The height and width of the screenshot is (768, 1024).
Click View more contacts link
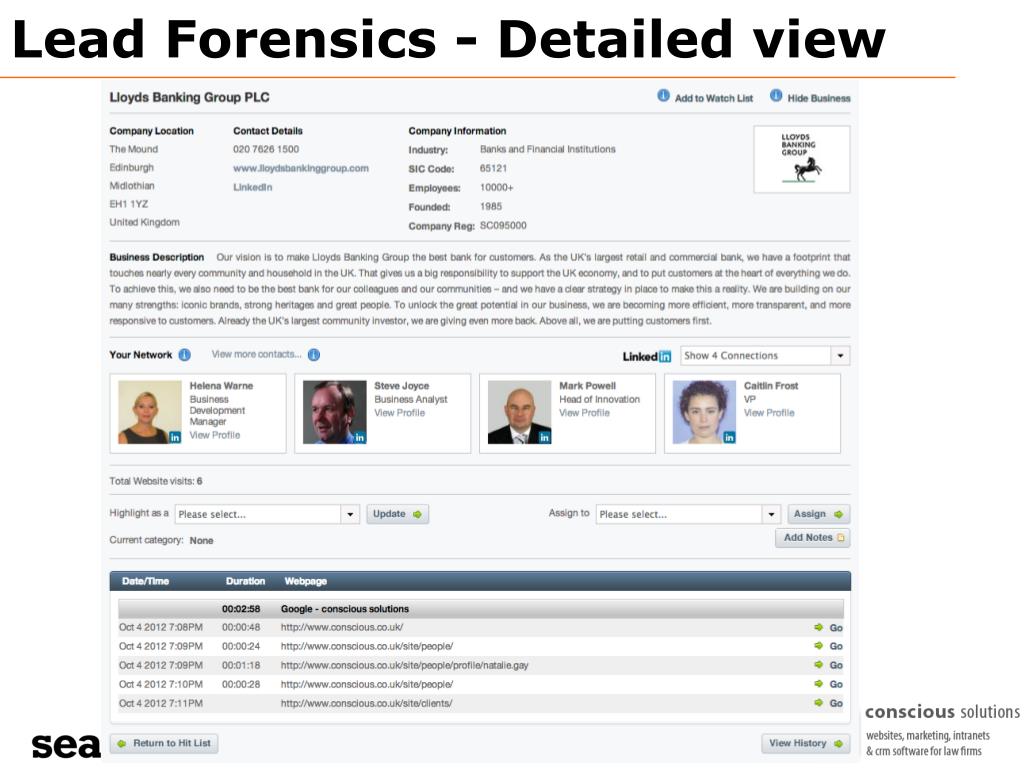[x=257, y=354]
